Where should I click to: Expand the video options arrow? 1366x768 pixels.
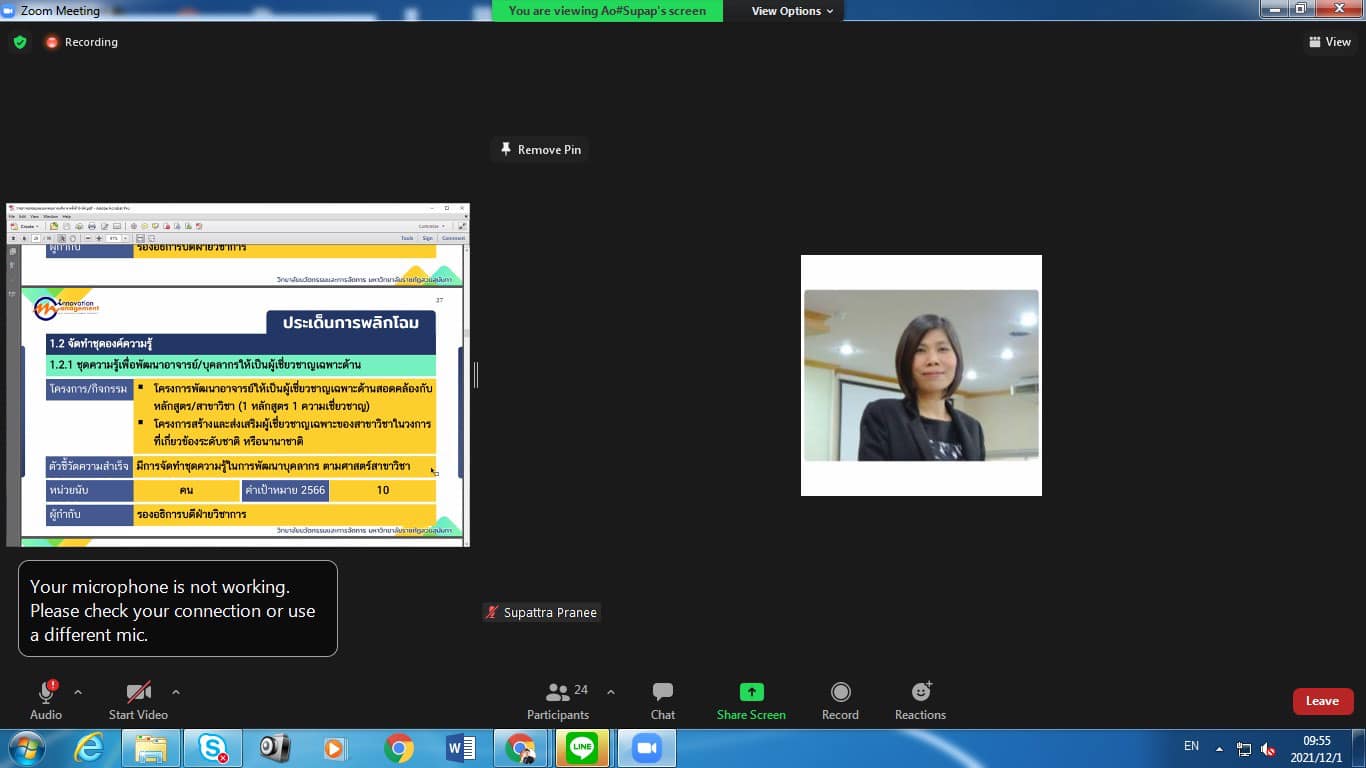point(176,692)
